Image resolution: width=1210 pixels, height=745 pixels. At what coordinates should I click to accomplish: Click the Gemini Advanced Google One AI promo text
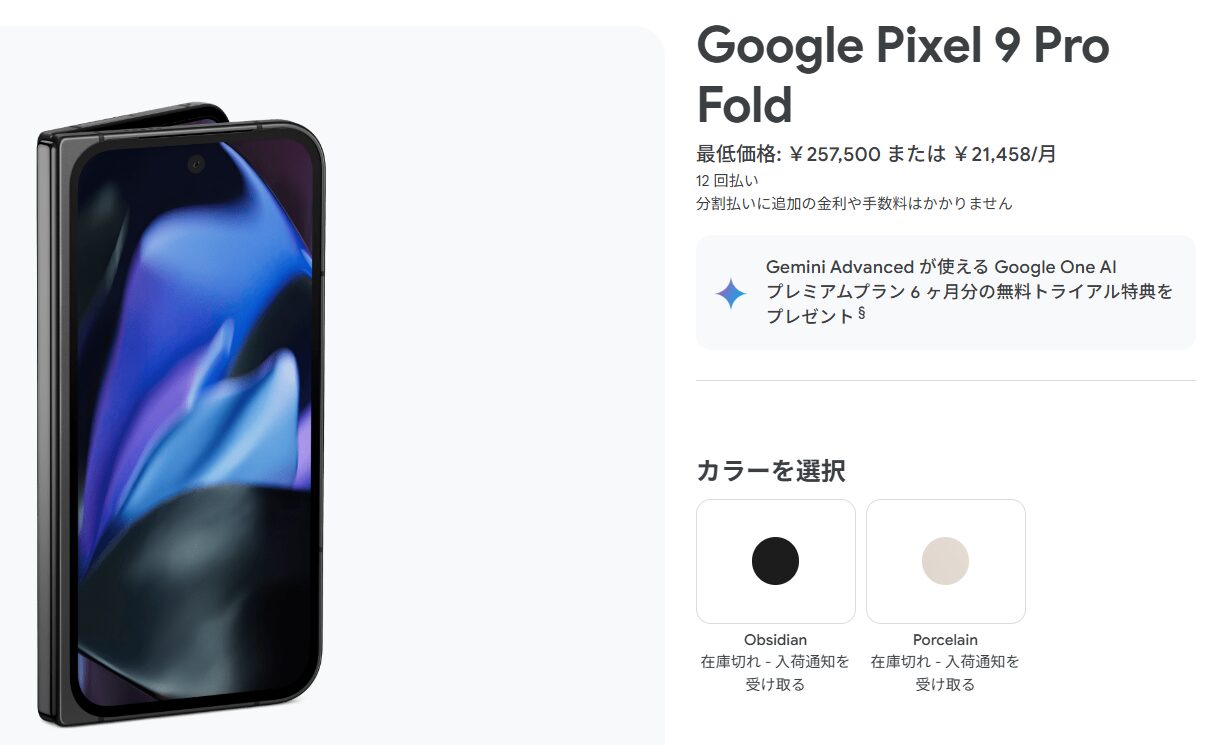(x=968, y=291)
